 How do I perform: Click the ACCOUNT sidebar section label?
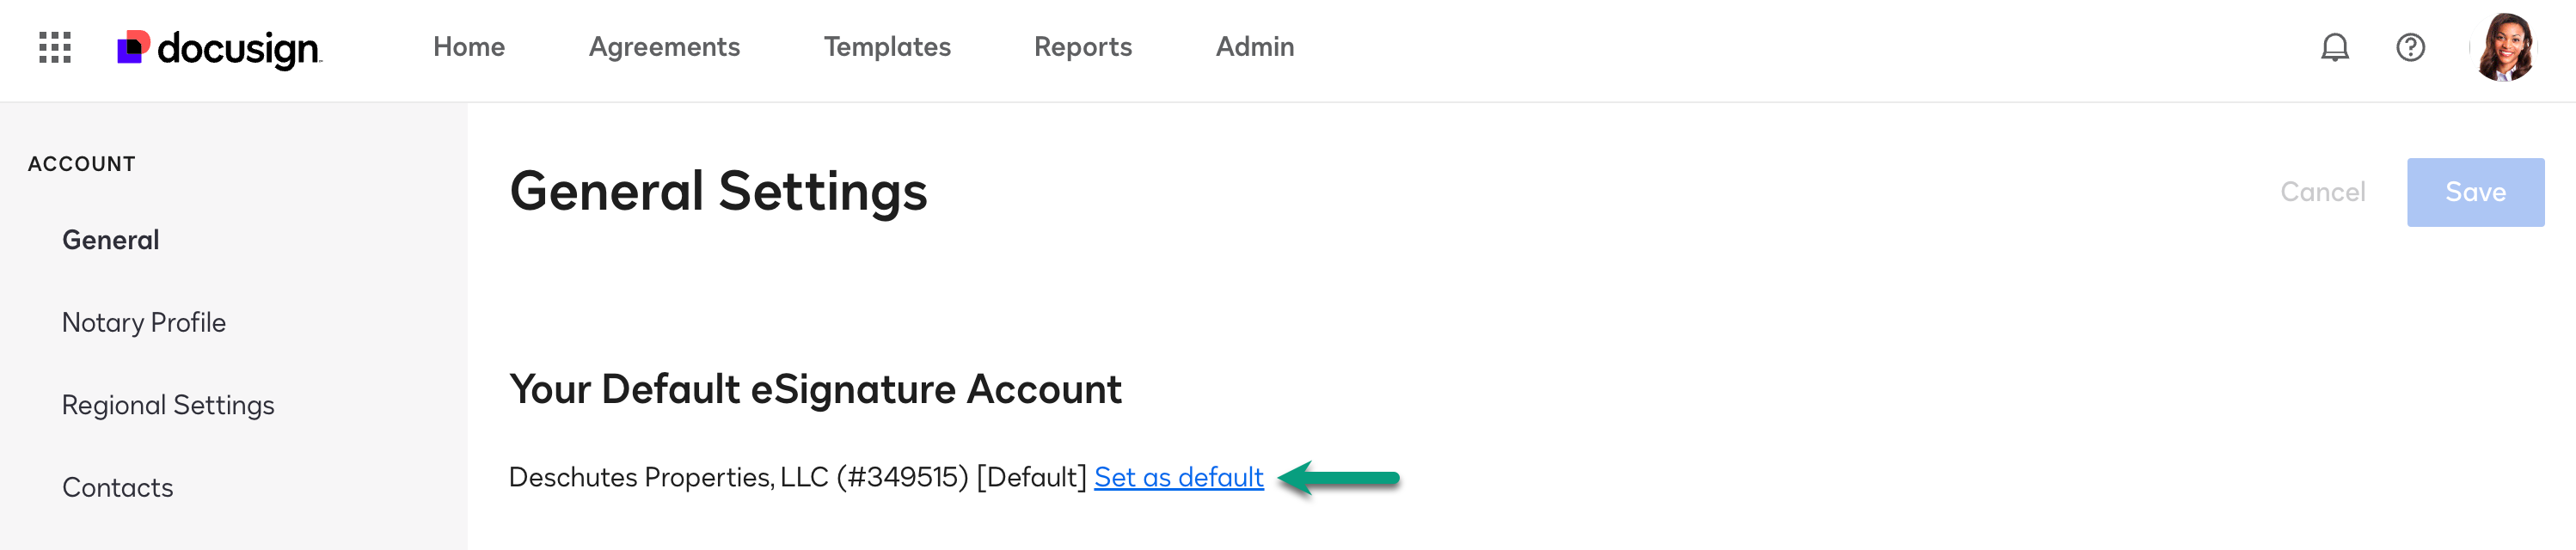point(82,164)
